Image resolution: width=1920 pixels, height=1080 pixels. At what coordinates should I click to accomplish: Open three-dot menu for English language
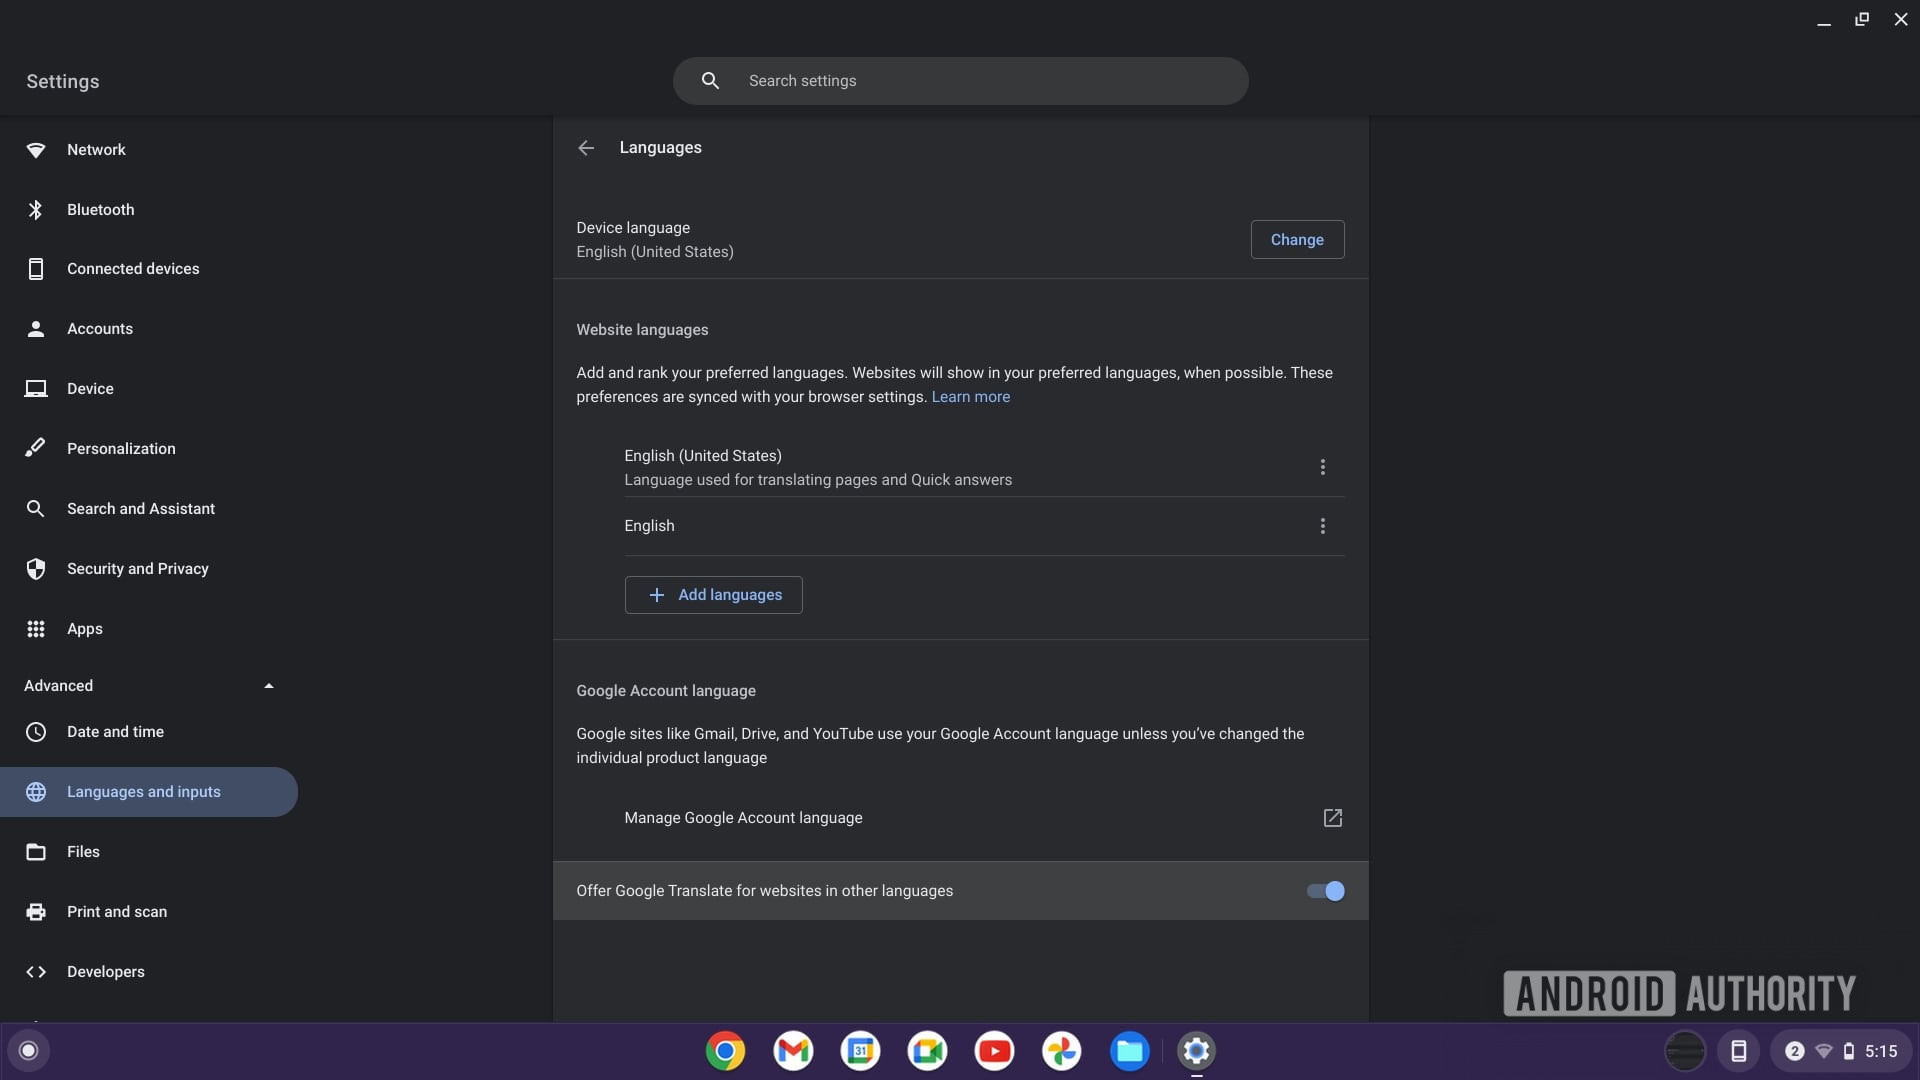[1322, 526]
